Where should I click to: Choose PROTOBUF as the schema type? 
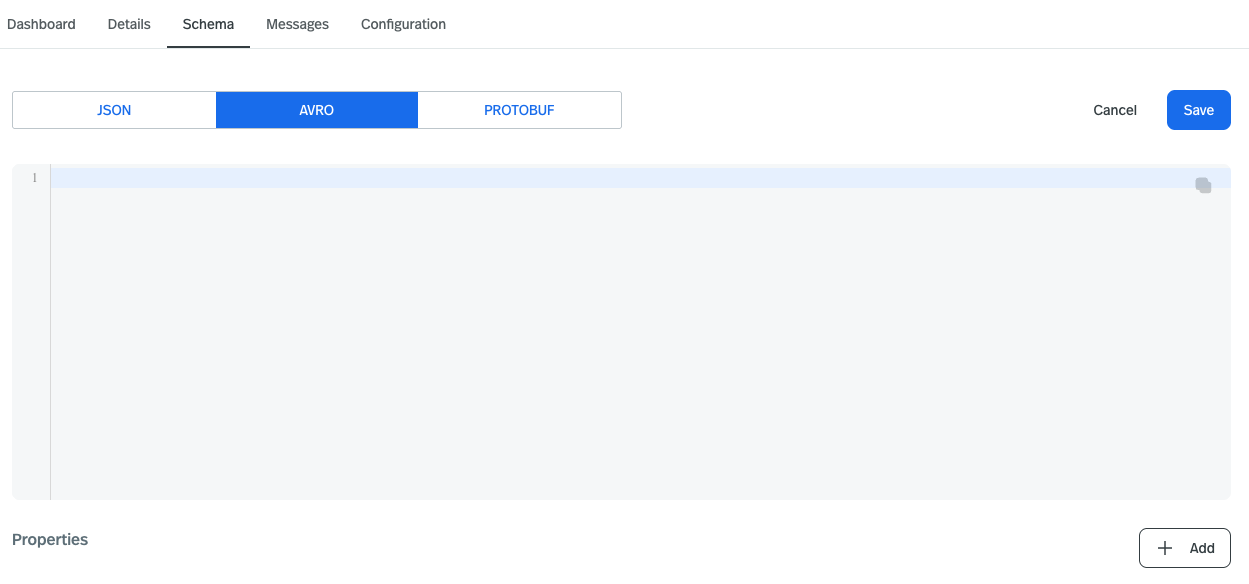(519, 110)
